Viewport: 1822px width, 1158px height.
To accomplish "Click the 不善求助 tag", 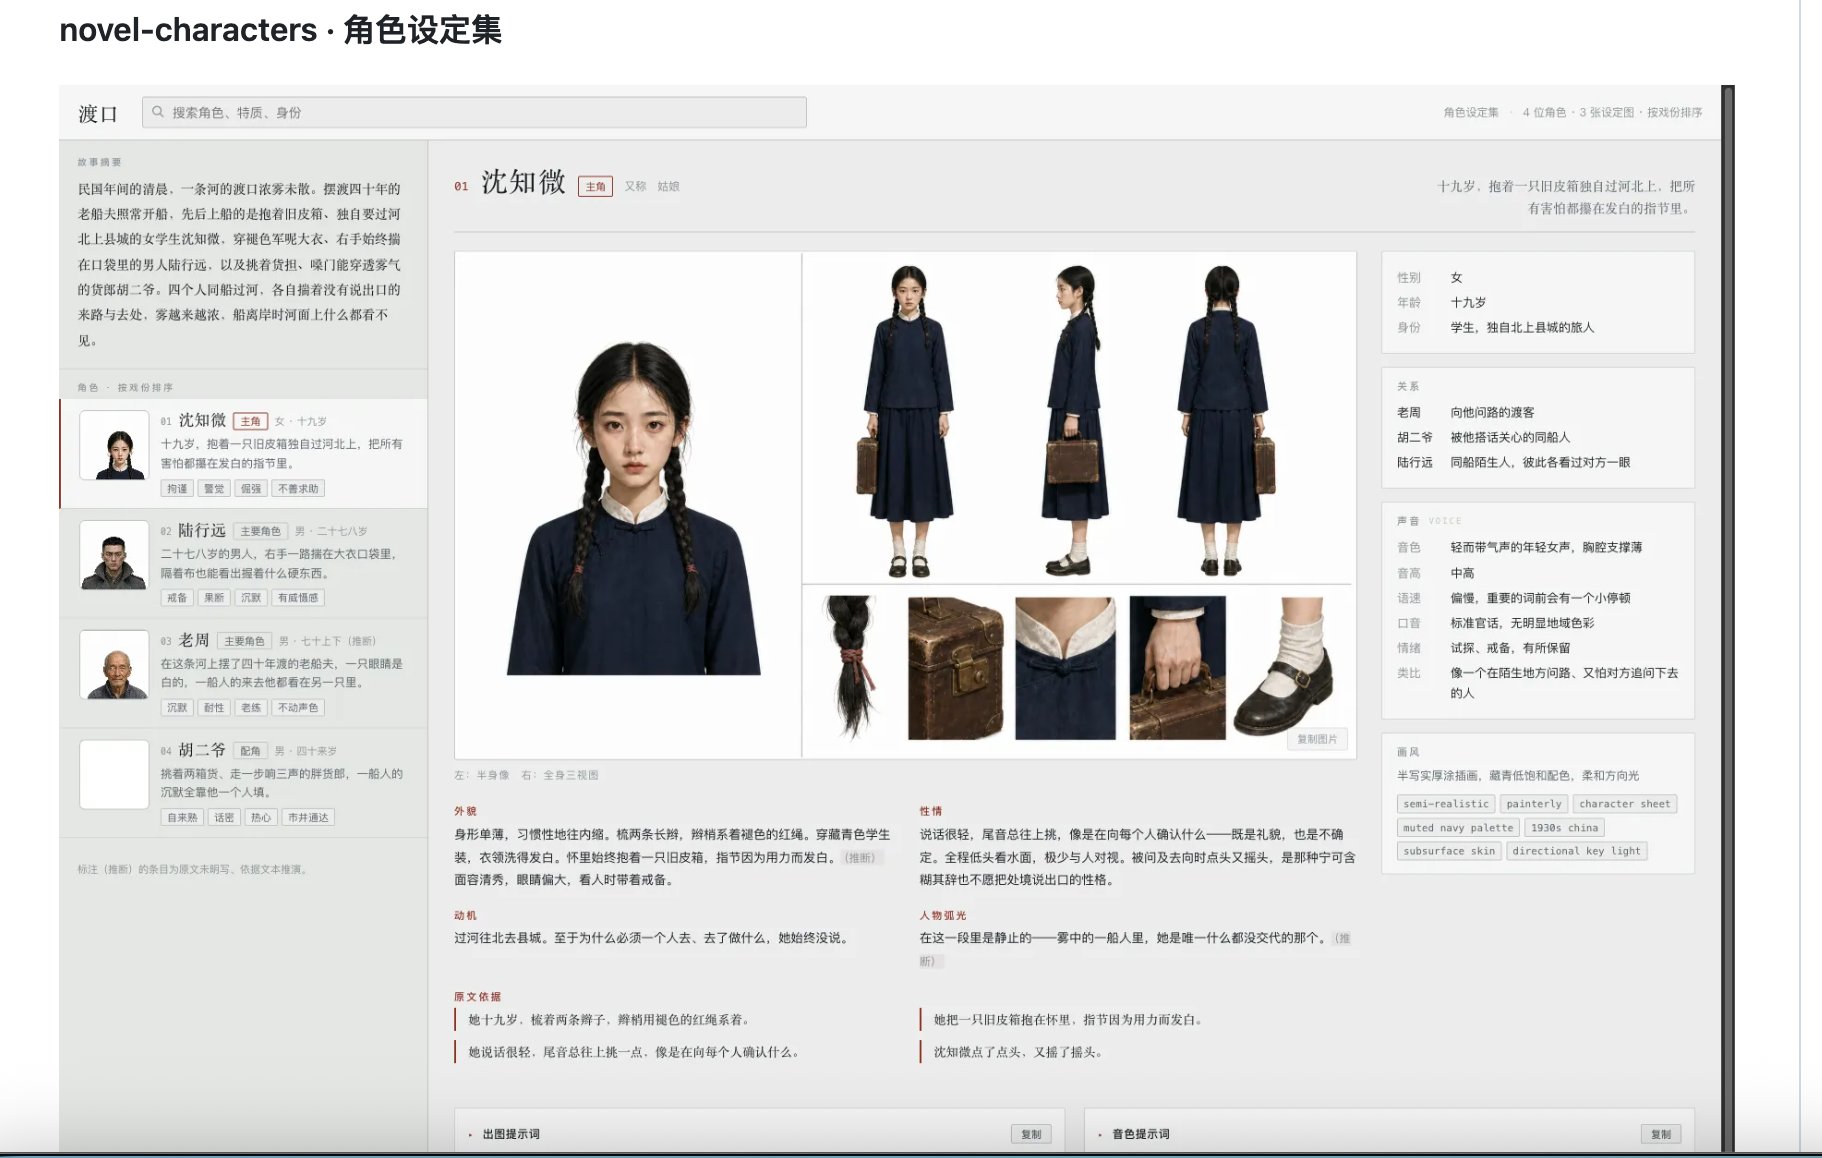I will (x=298, y=489).
